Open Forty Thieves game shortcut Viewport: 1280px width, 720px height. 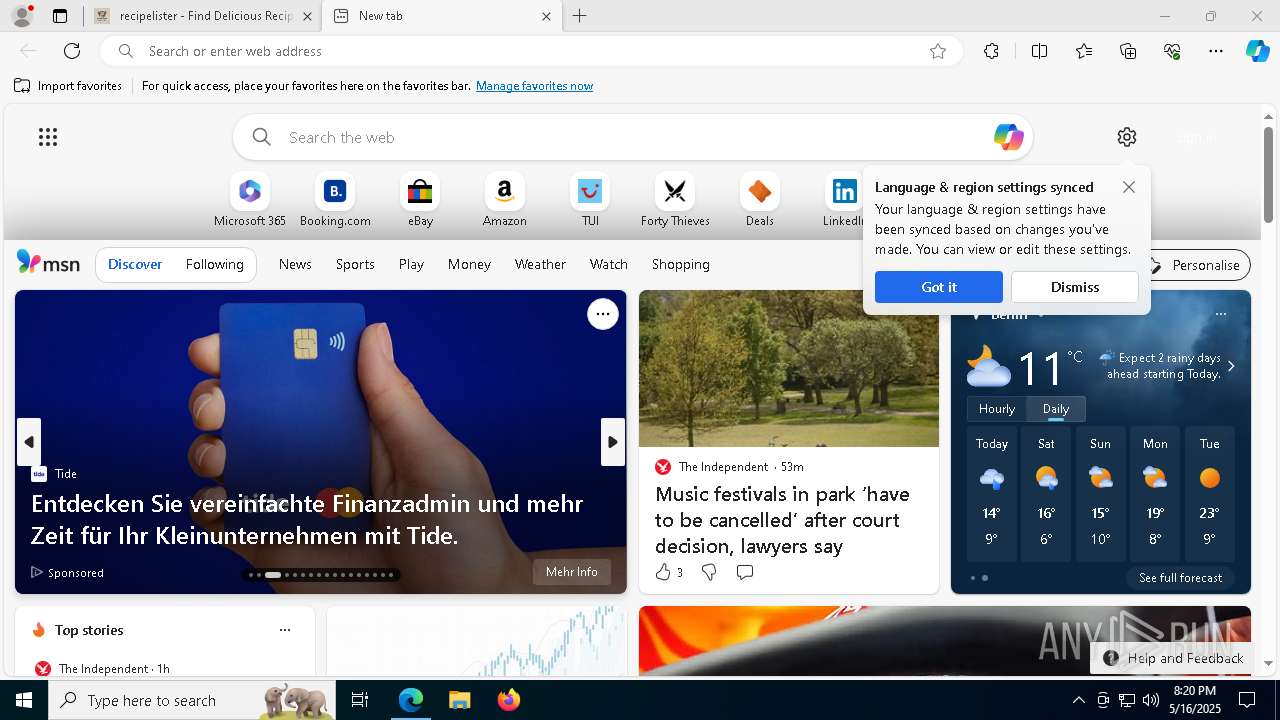point(675,200)
